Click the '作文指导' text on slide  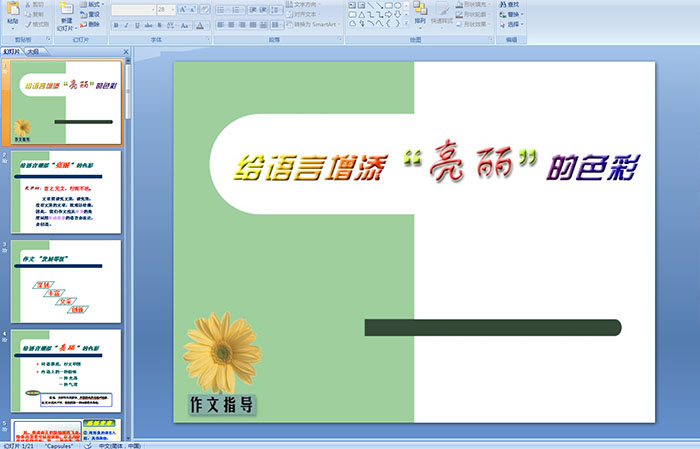(x=222, y=404)
